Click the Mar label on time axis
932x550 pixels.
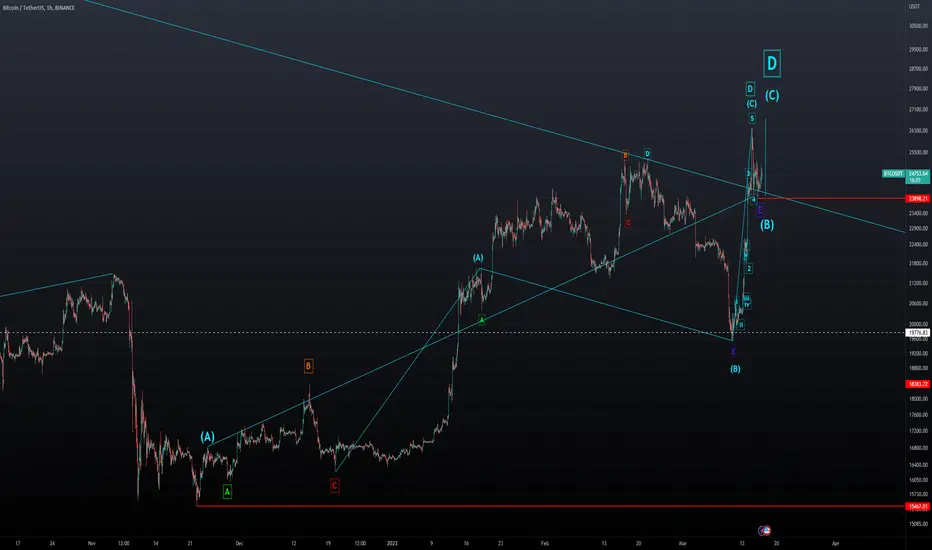[x=682, y=543]
